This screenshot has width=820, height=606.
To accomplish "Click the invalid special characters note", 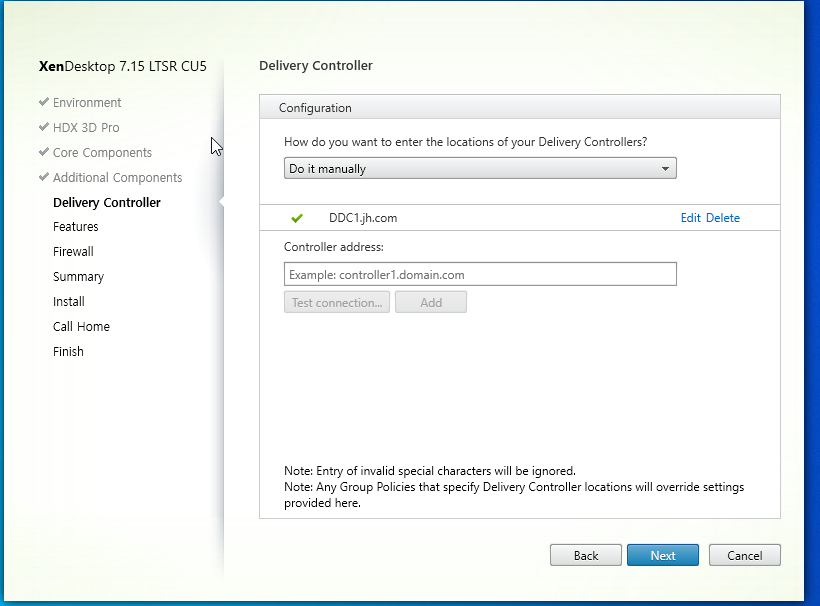I will point(430,471).
